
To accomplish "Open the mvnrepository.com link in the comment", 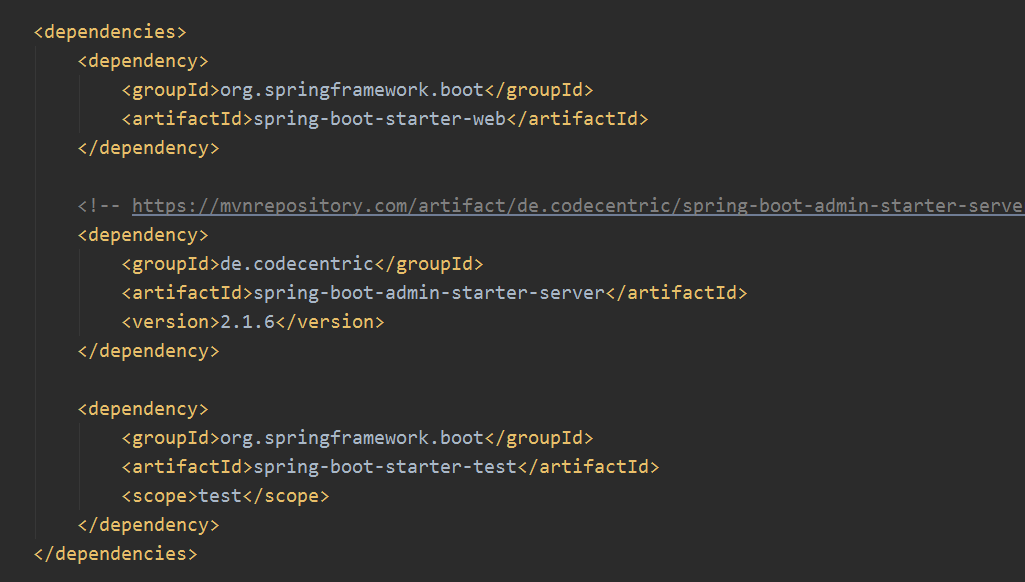I will click(578, 206).
